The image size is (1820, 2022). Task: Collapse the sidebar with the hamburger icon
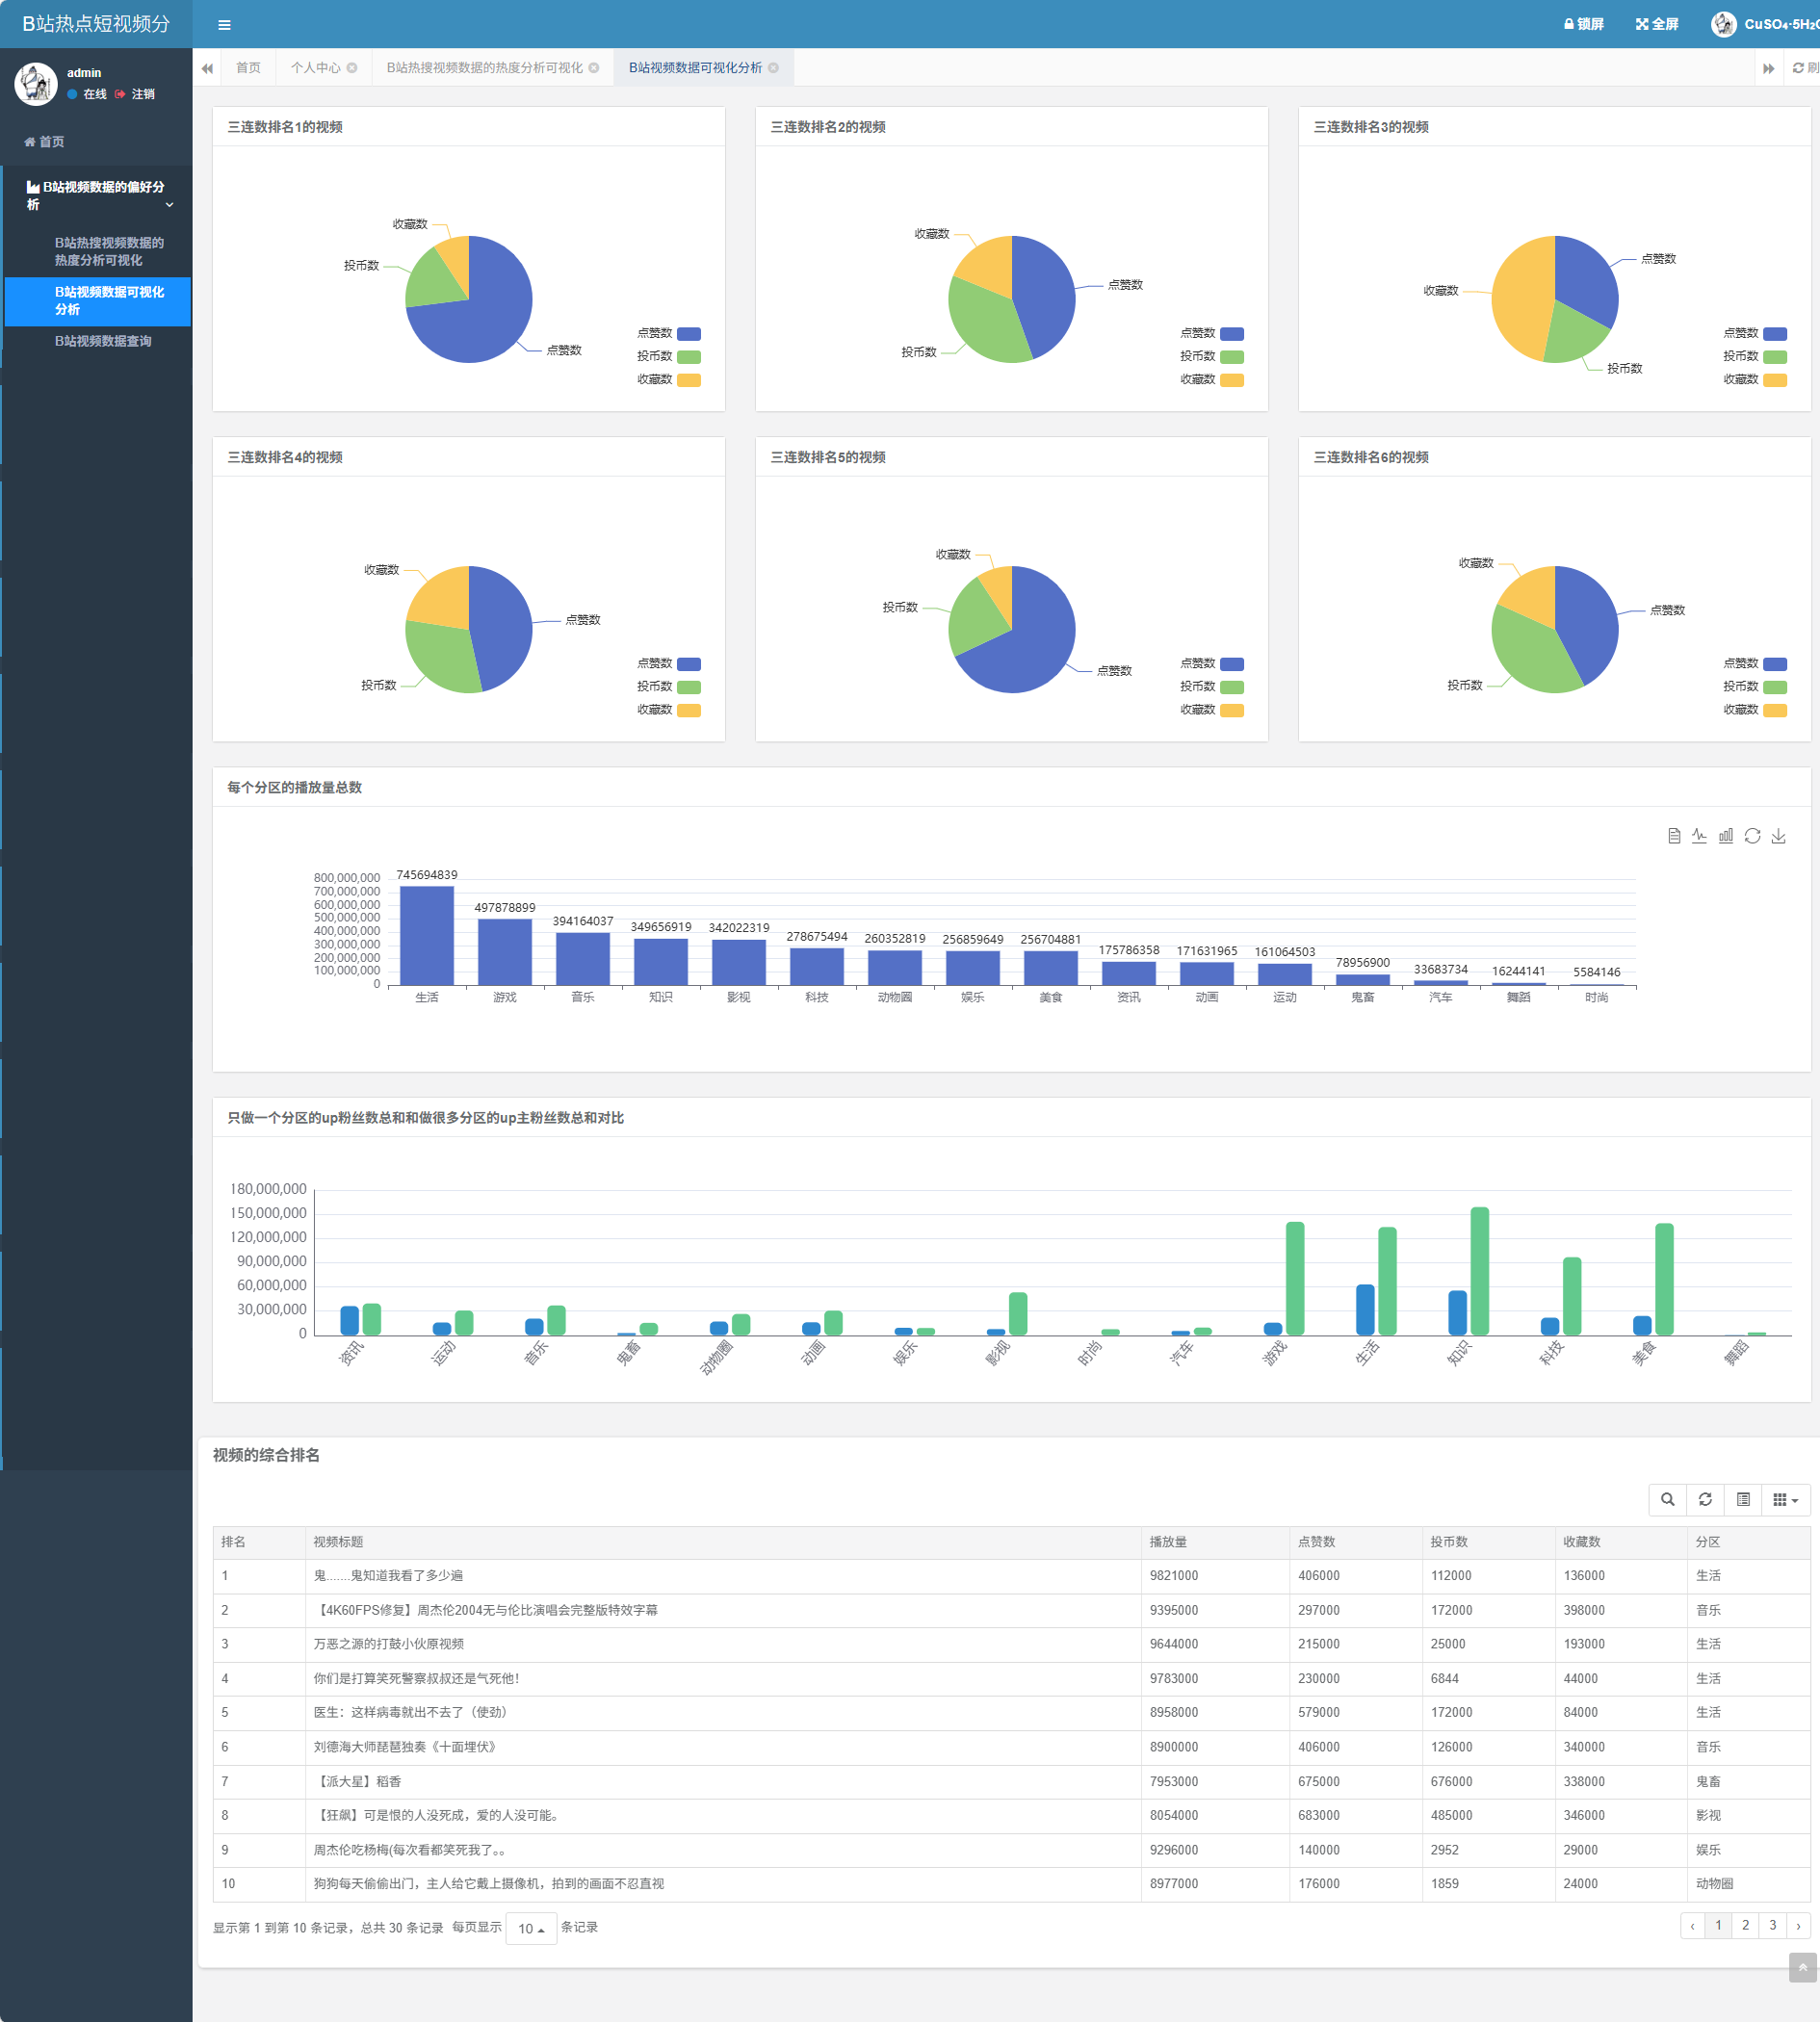224,25
